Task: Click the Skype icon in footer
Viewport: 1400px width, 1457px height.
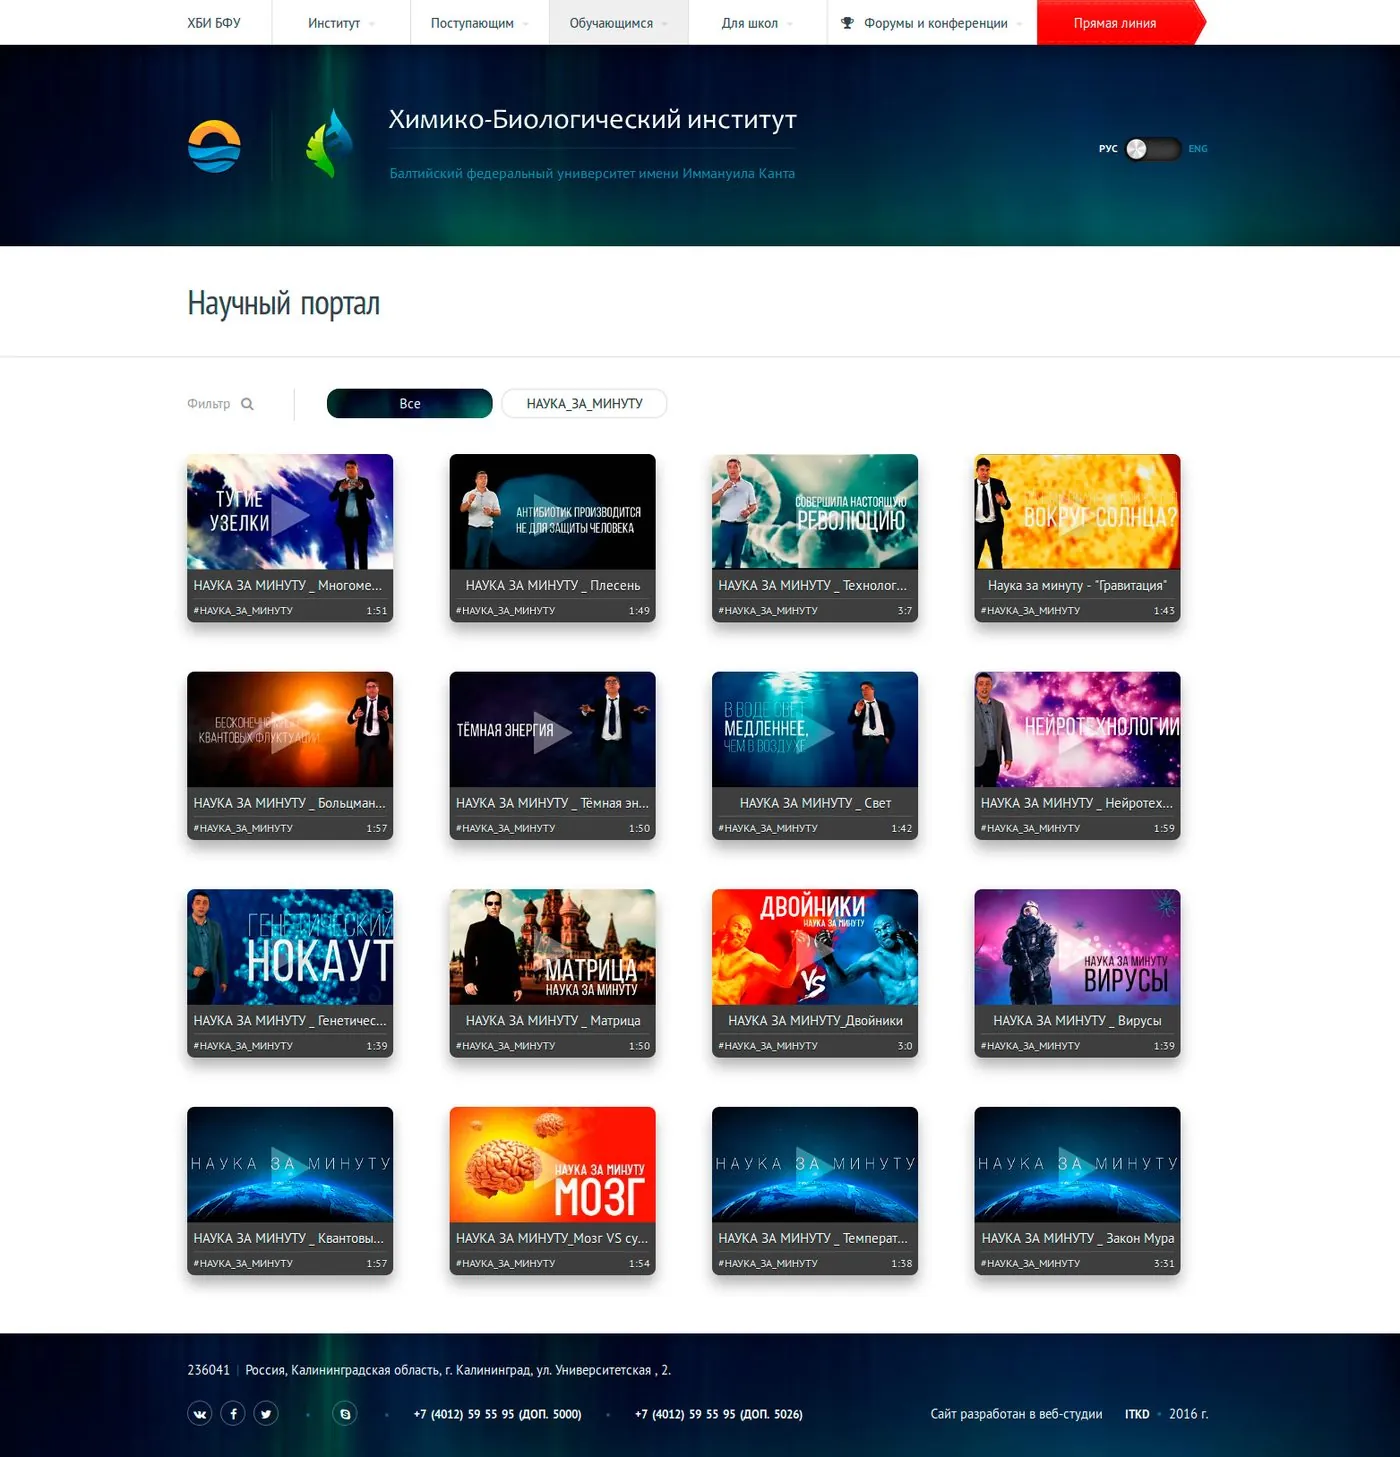Action: 345,1413
